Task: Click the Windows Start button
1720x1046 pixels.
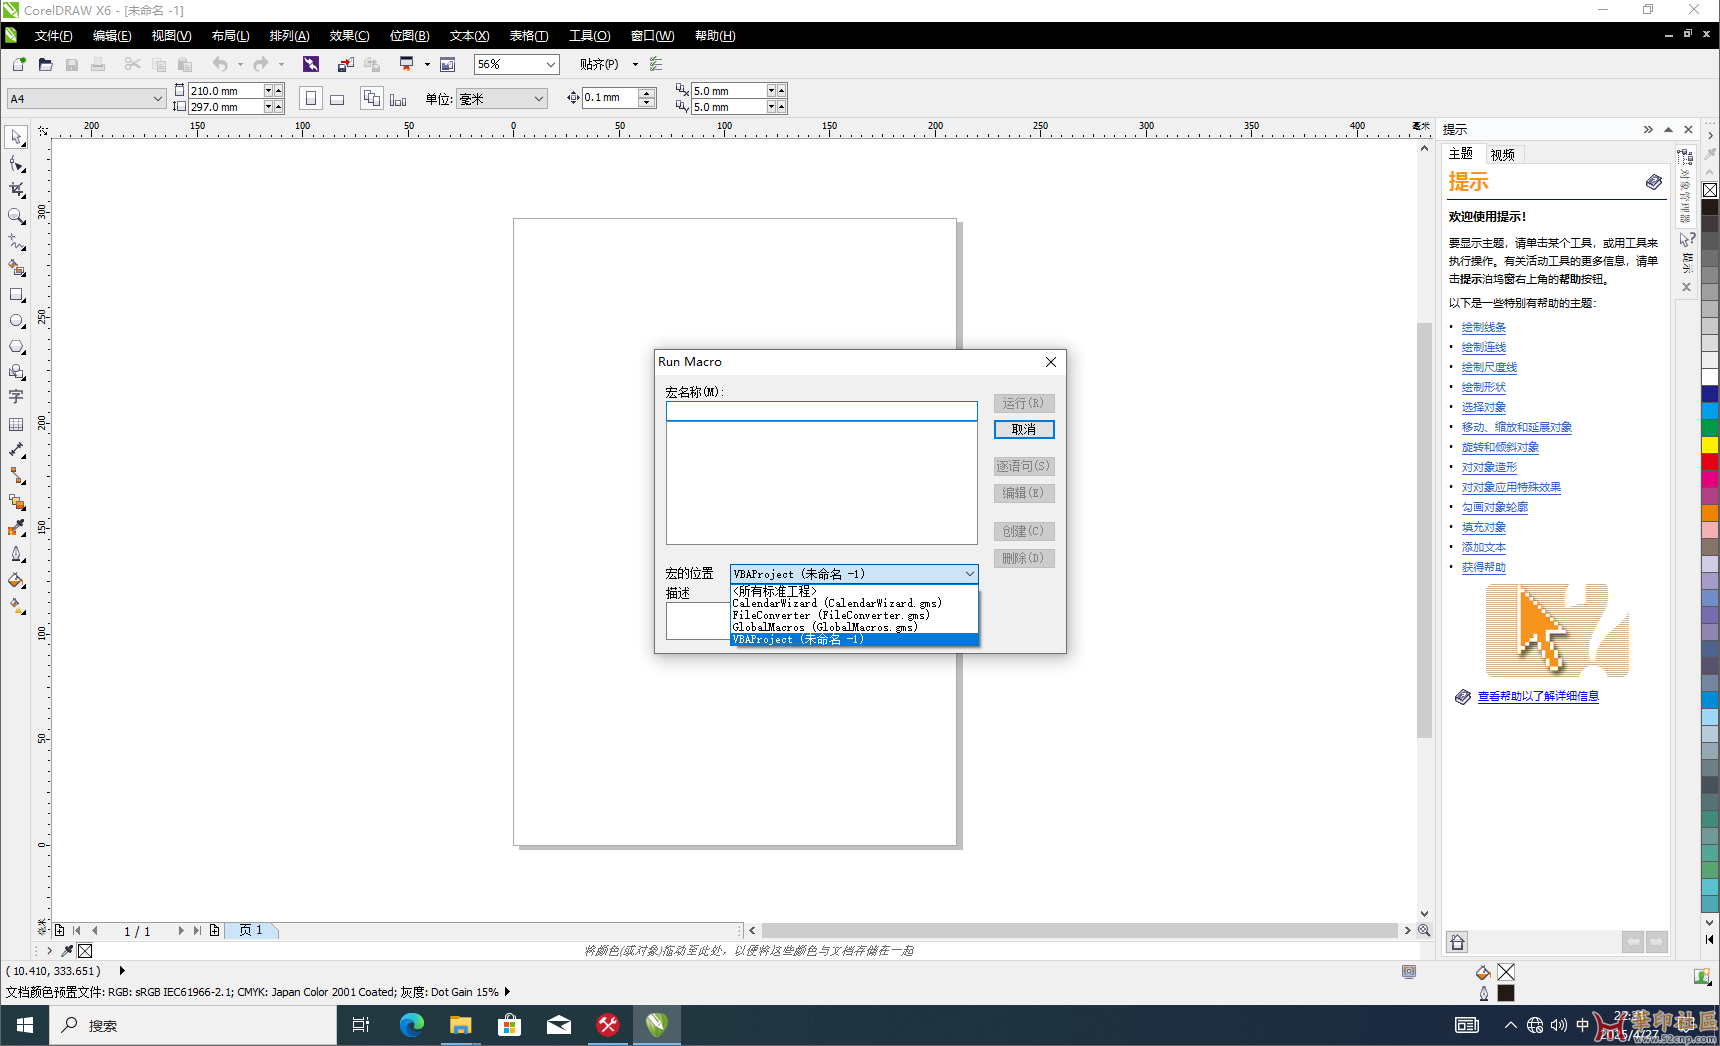Action: point(25,1025)
